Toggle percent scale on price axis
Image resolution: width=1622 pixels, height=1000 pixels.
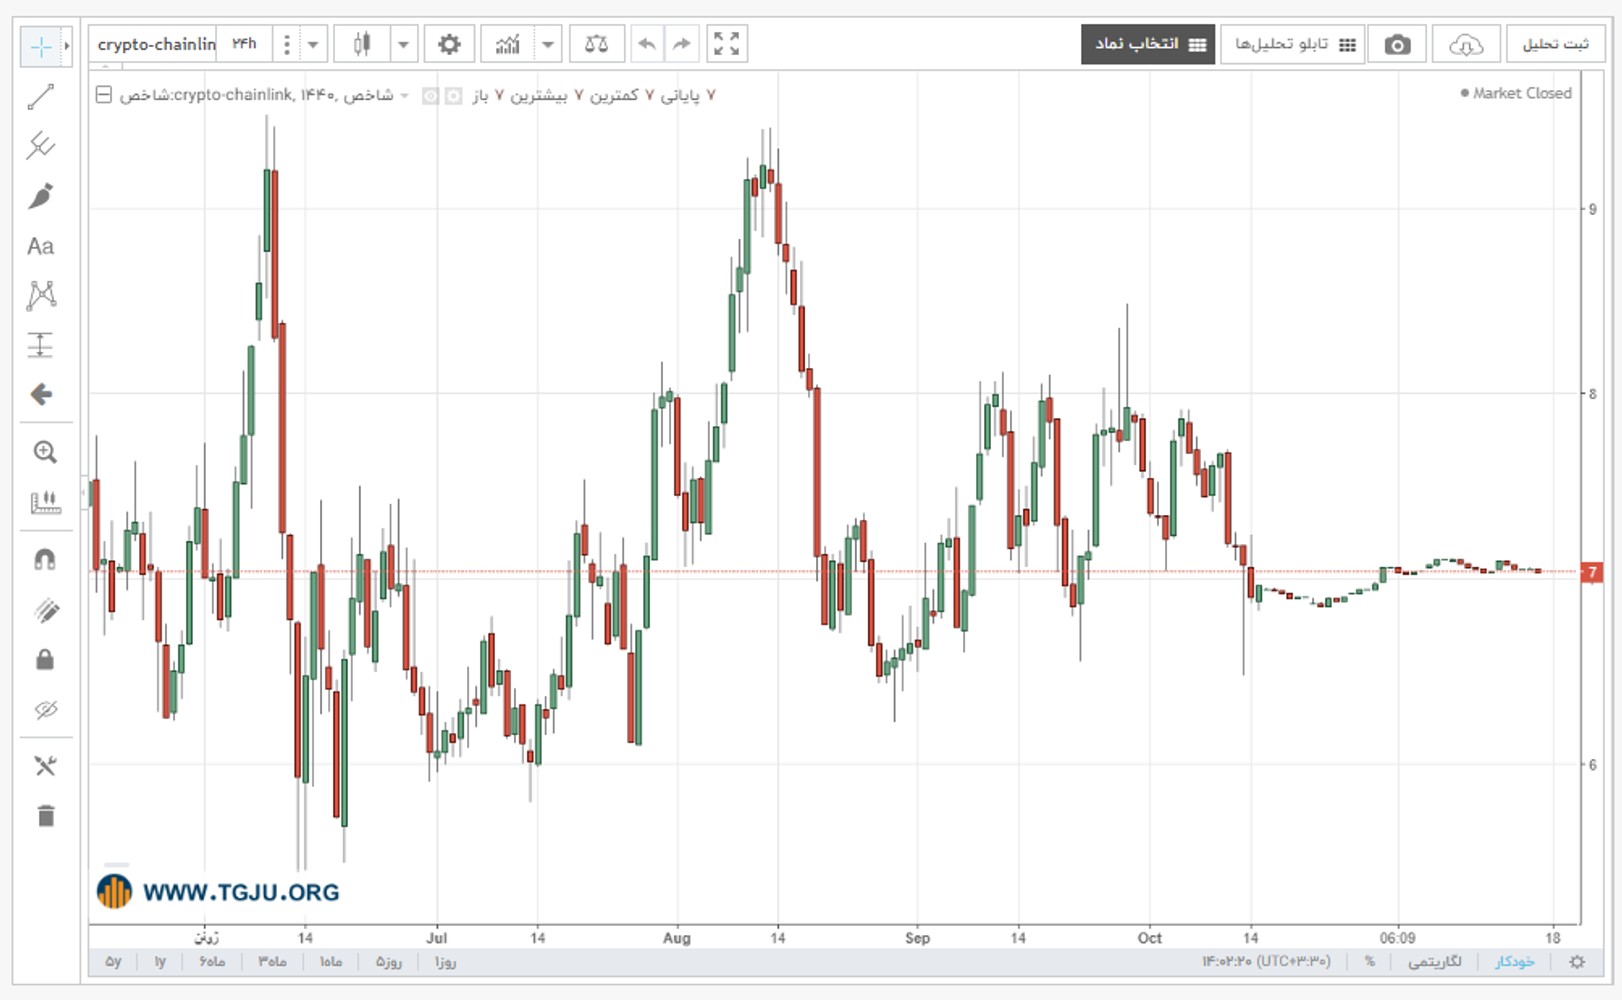tap(1369, 962)
